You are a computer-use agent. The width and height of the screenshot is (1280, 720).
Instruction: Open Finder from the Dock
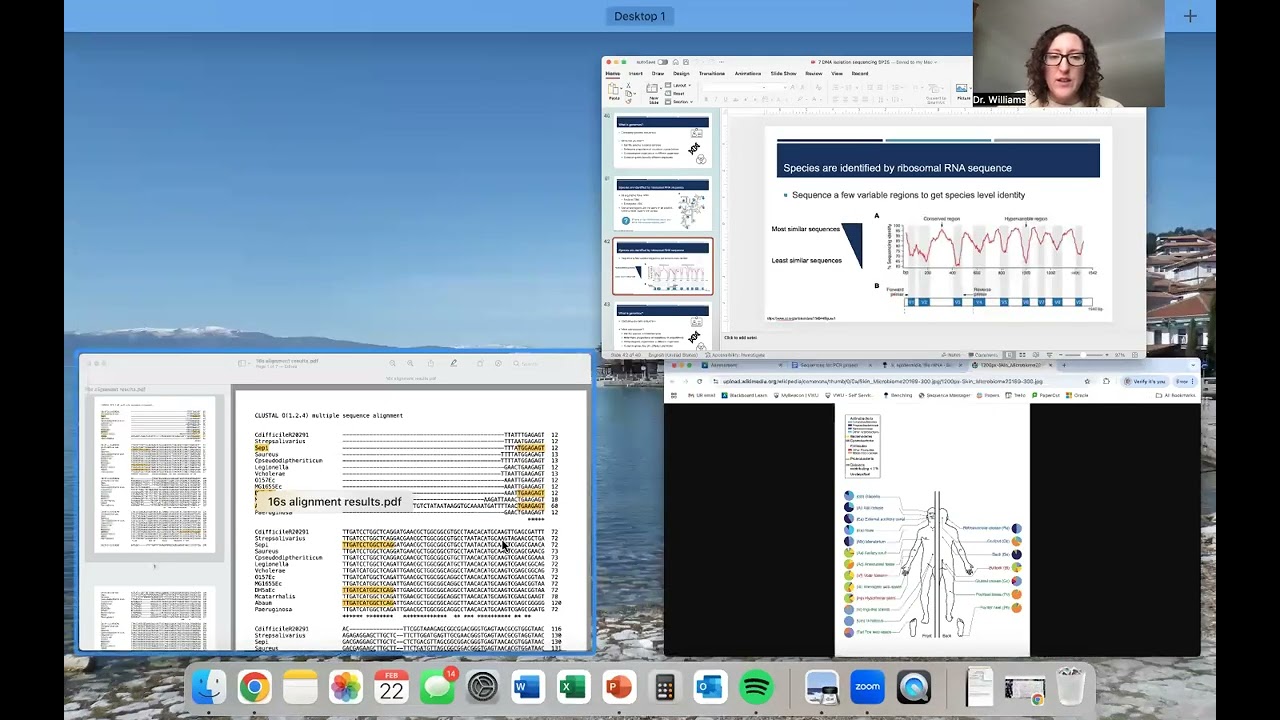pos(208,687)
